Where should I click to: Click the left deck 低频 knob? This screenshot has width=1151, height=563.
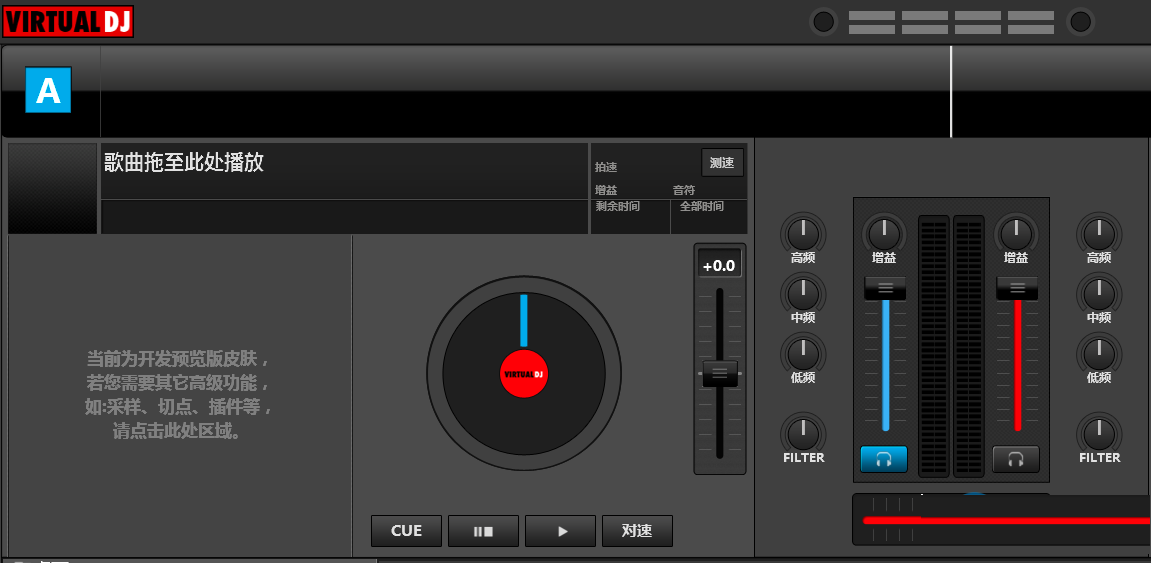click(803, 354)
